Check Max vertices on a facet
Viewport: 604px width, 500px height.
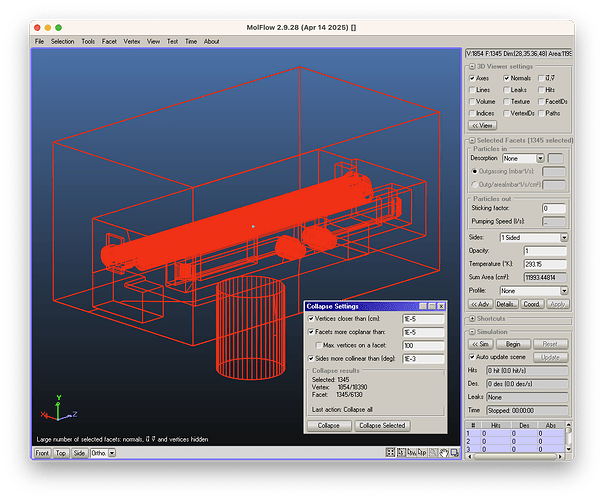(319, 345)
